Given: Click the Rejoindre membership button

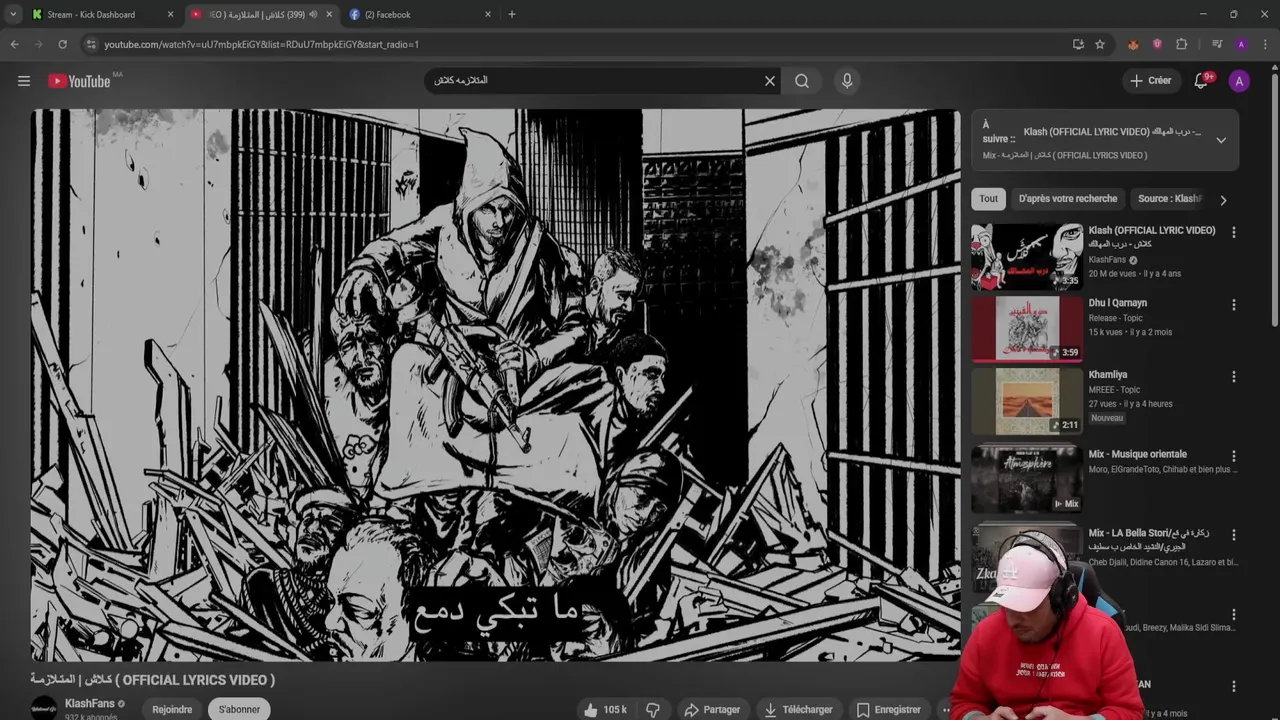Looking at the screenshot, I should pos(172,709).
